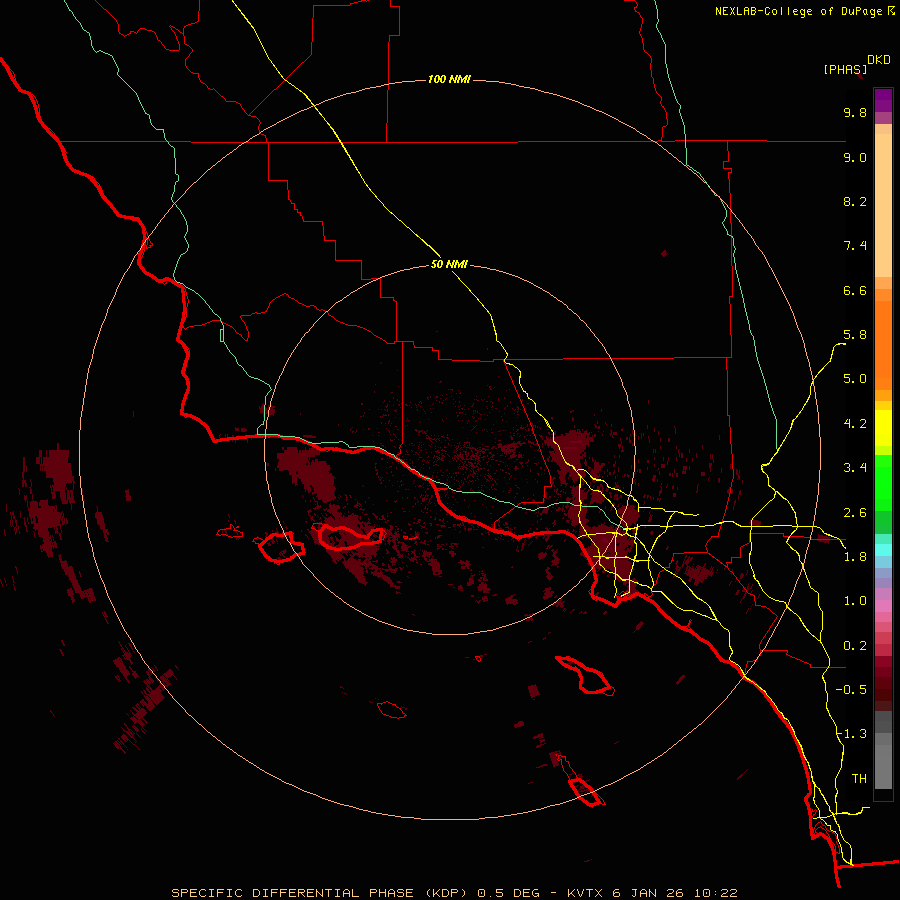Click the 100 NMI range ring label
900x900 pixels.
(x=449, y=79)
